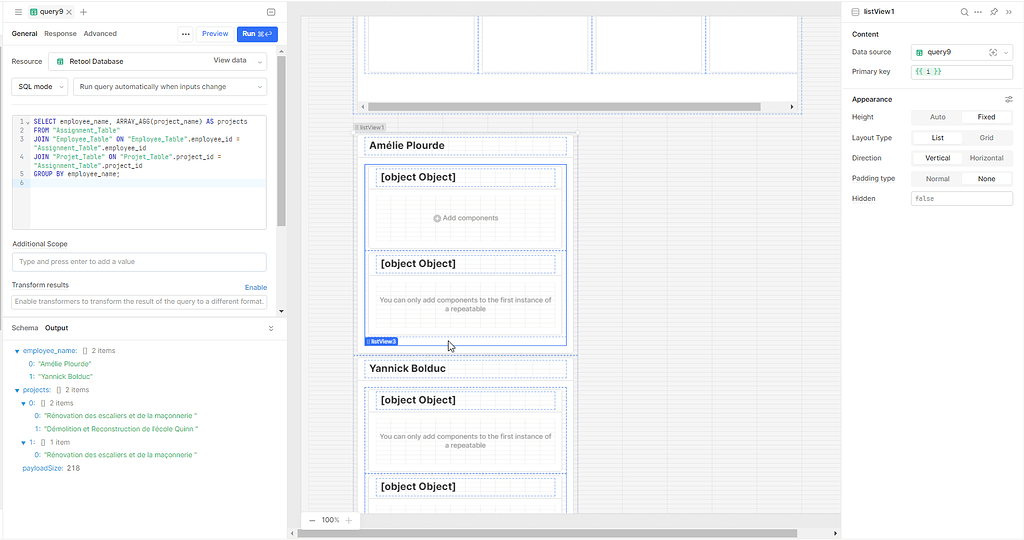Search in the listView1 inspector

coord(964,12)
